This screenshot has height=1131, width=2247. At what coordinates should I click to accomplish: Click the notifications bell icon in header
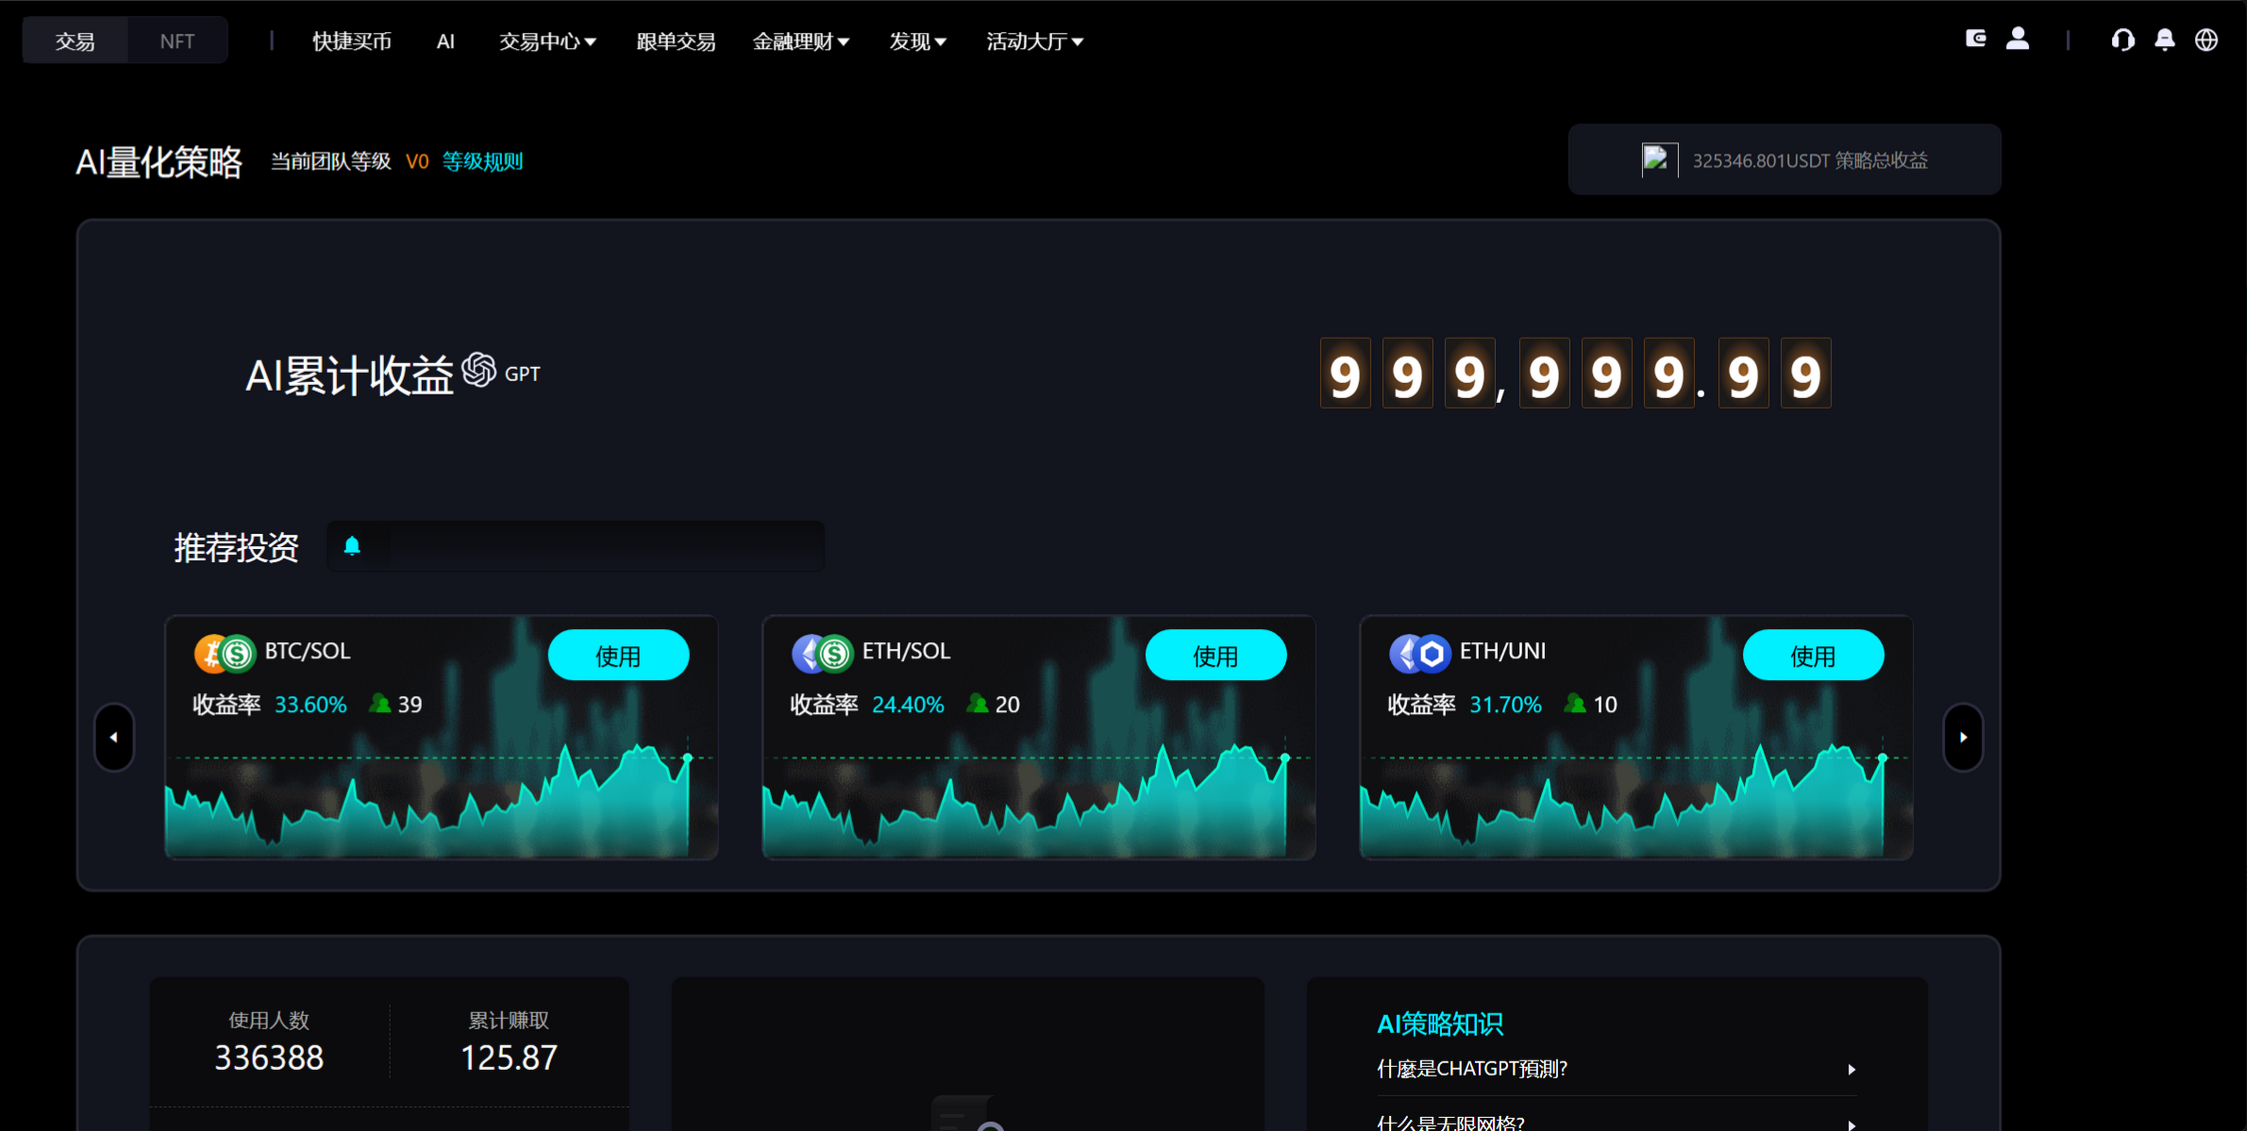(2164, 40)
